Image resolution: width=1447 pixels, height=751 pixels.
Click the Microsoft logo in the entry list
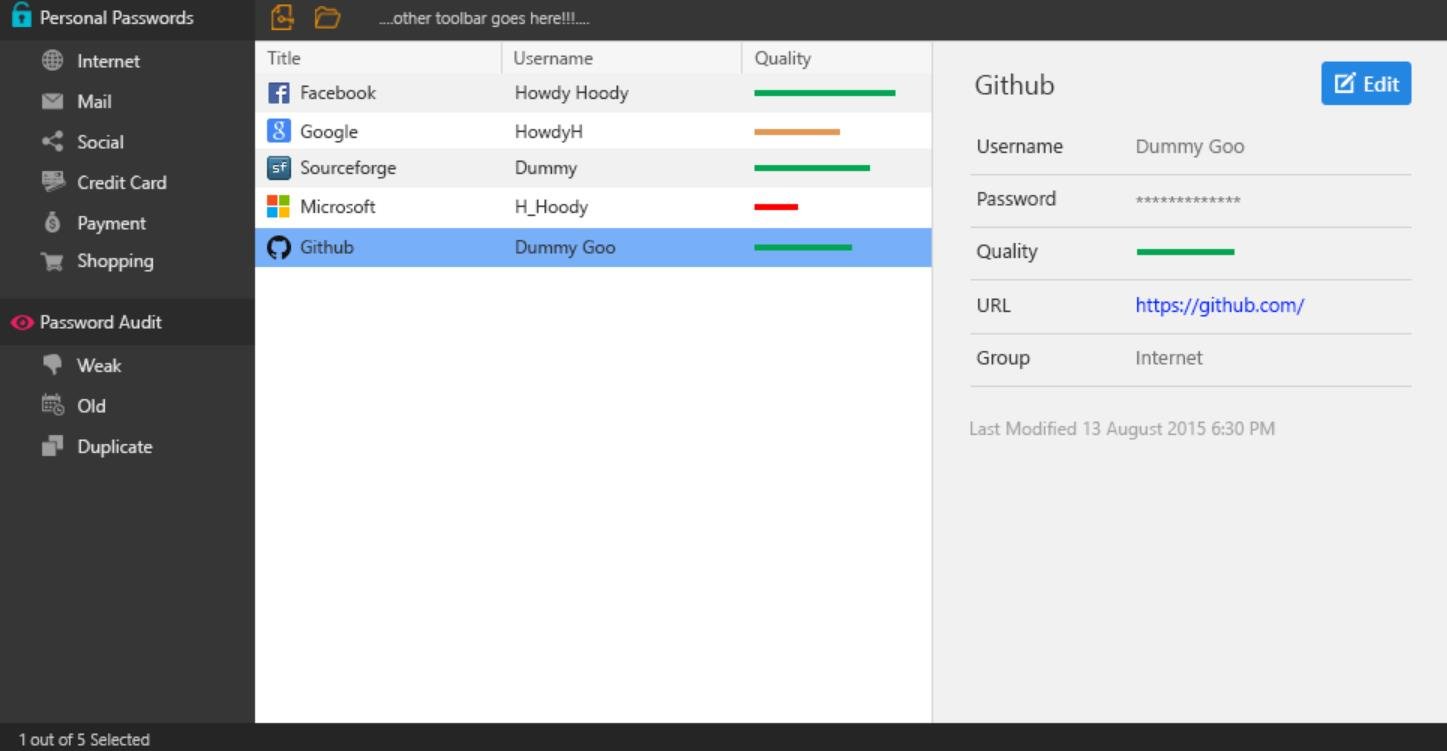(279, 207)
